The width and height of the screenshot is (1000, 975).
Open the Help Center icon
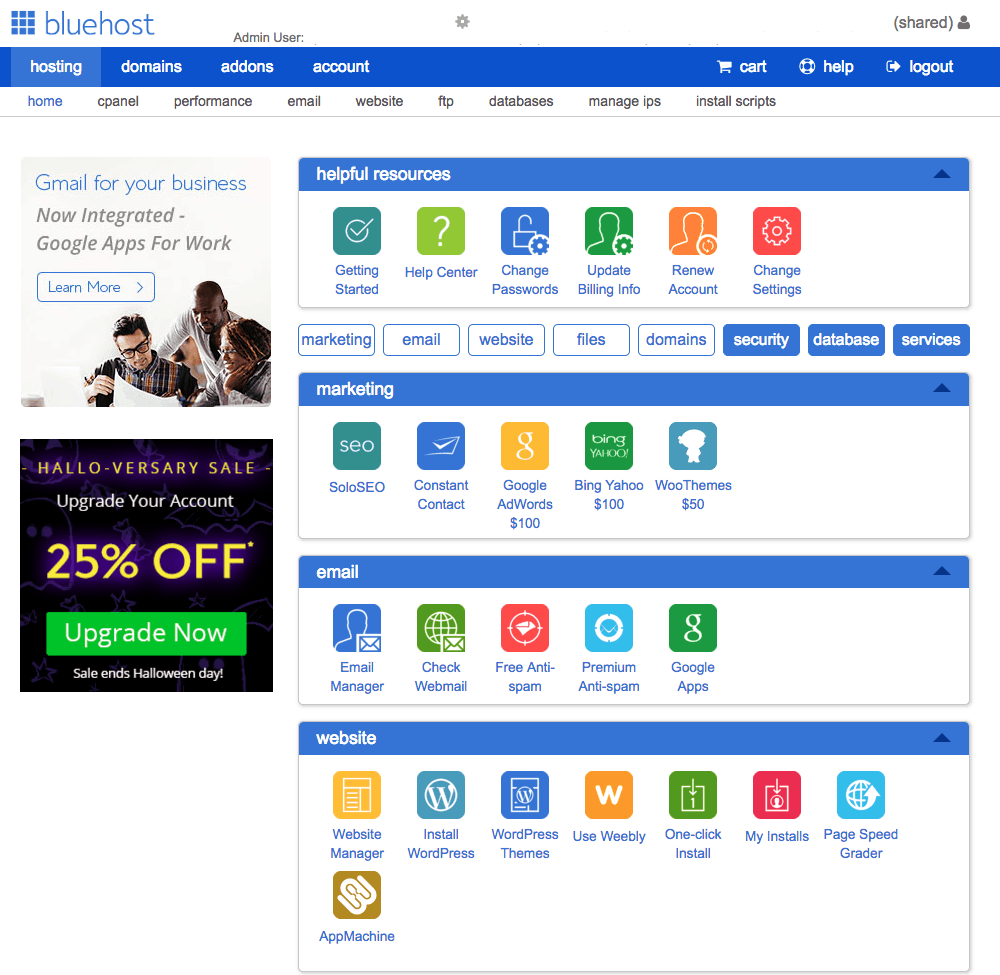[441, 231]
